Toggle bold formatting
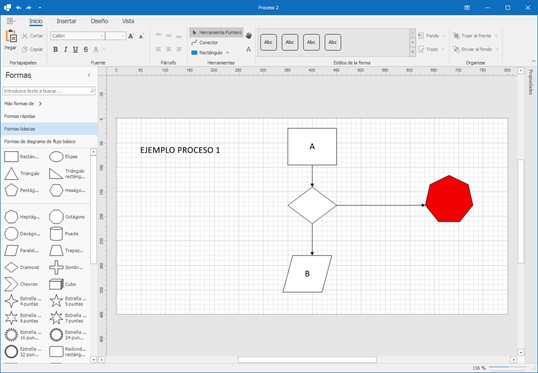 [x=55, y=49]
